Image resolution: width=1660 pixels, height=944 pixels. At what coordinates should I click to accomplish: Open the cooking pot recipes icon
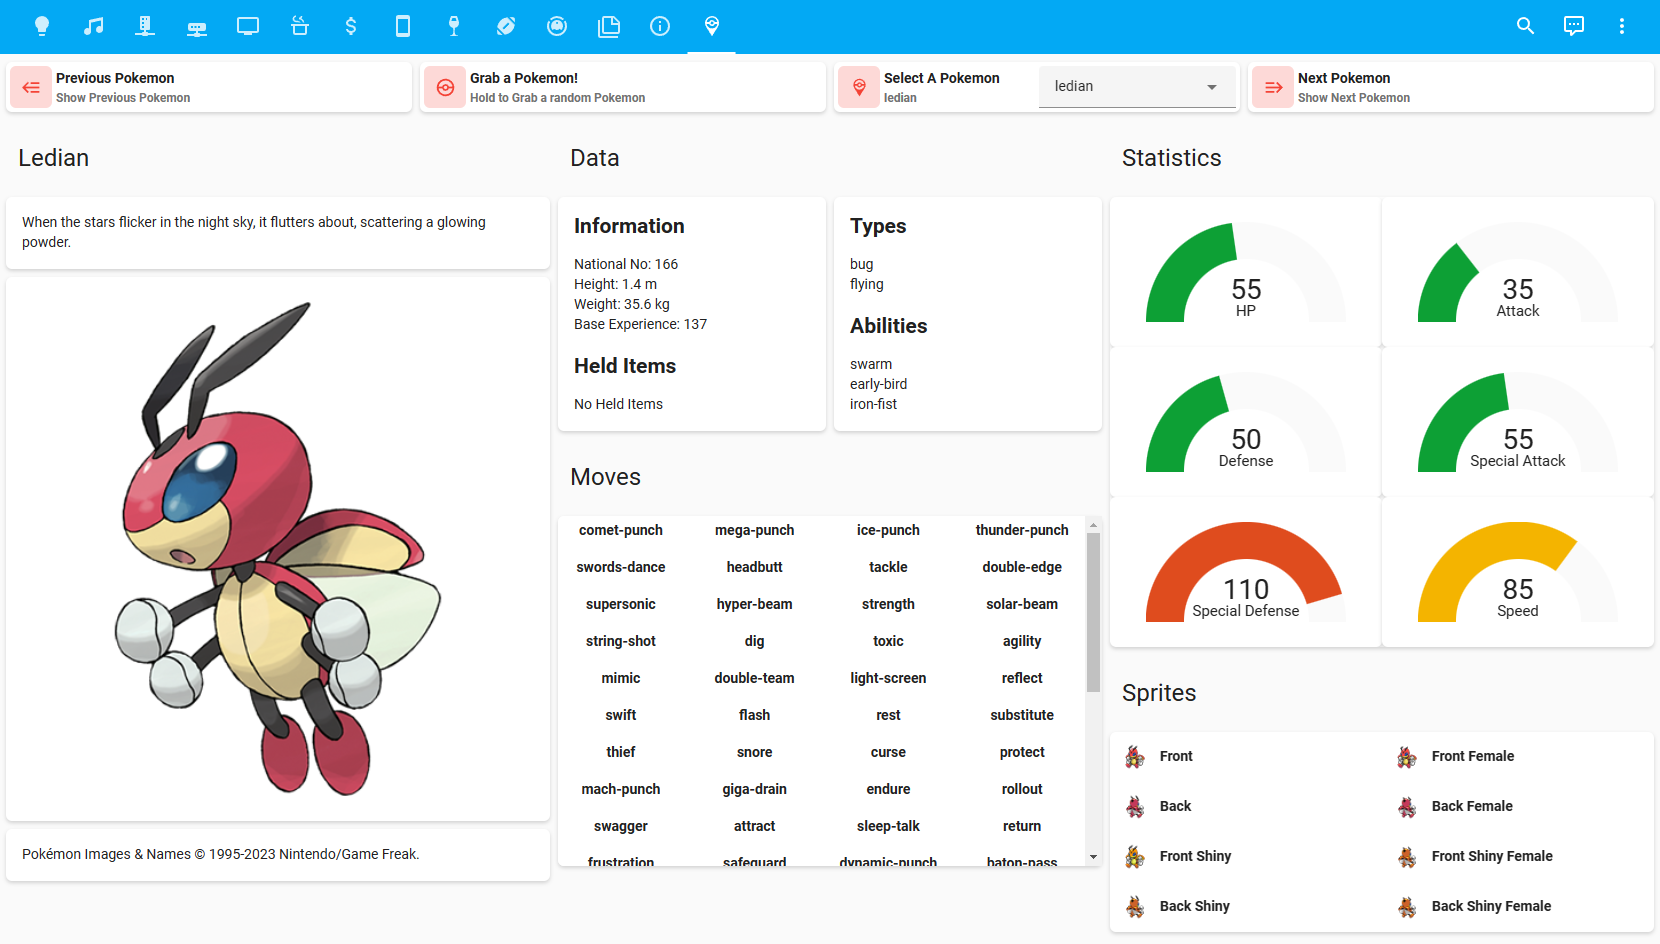[x=300, y=26]
